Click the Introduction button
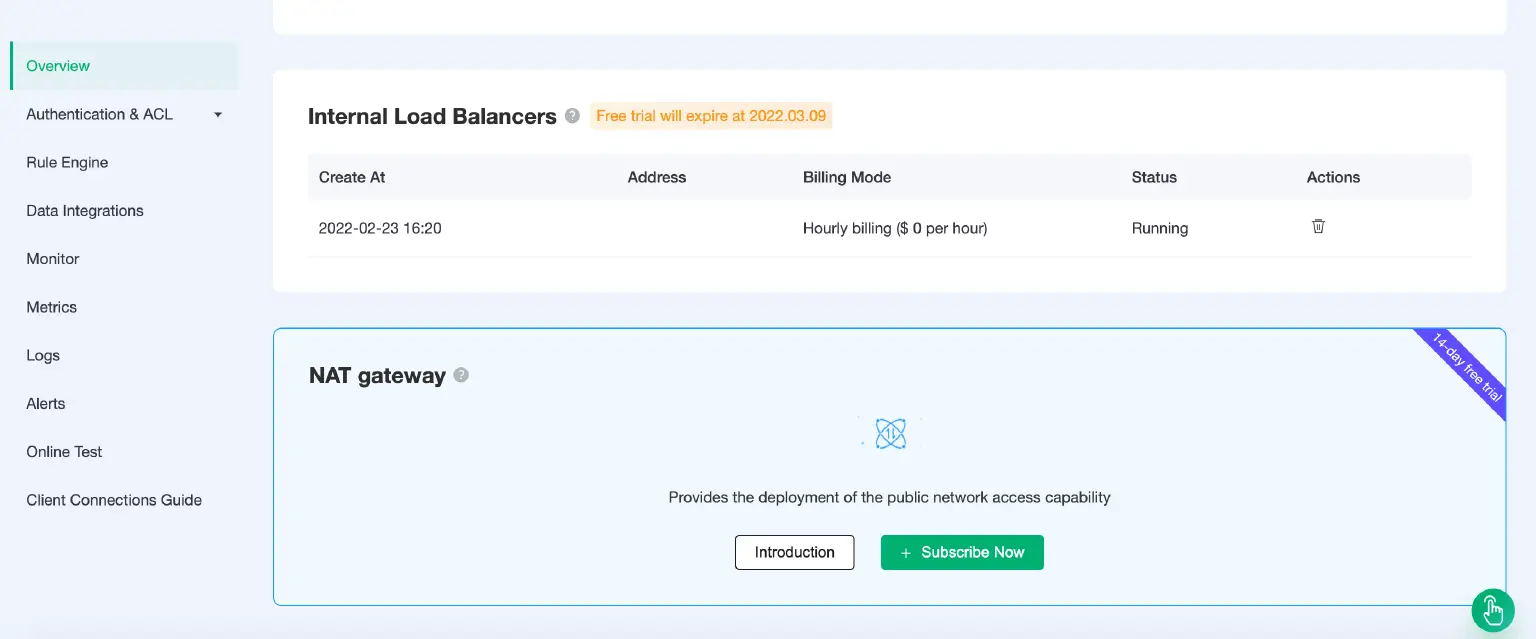Viewport: 1536px width, 639px height. click(794, 552)
